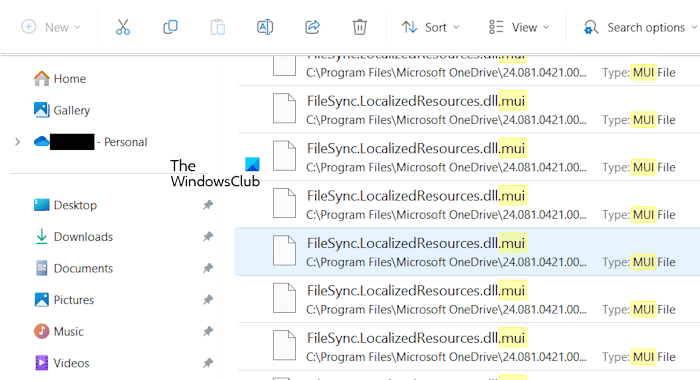Viewport: 700px width, 380px height.
Task: Click the pin icon beside Videos
Action: [208, 363]
